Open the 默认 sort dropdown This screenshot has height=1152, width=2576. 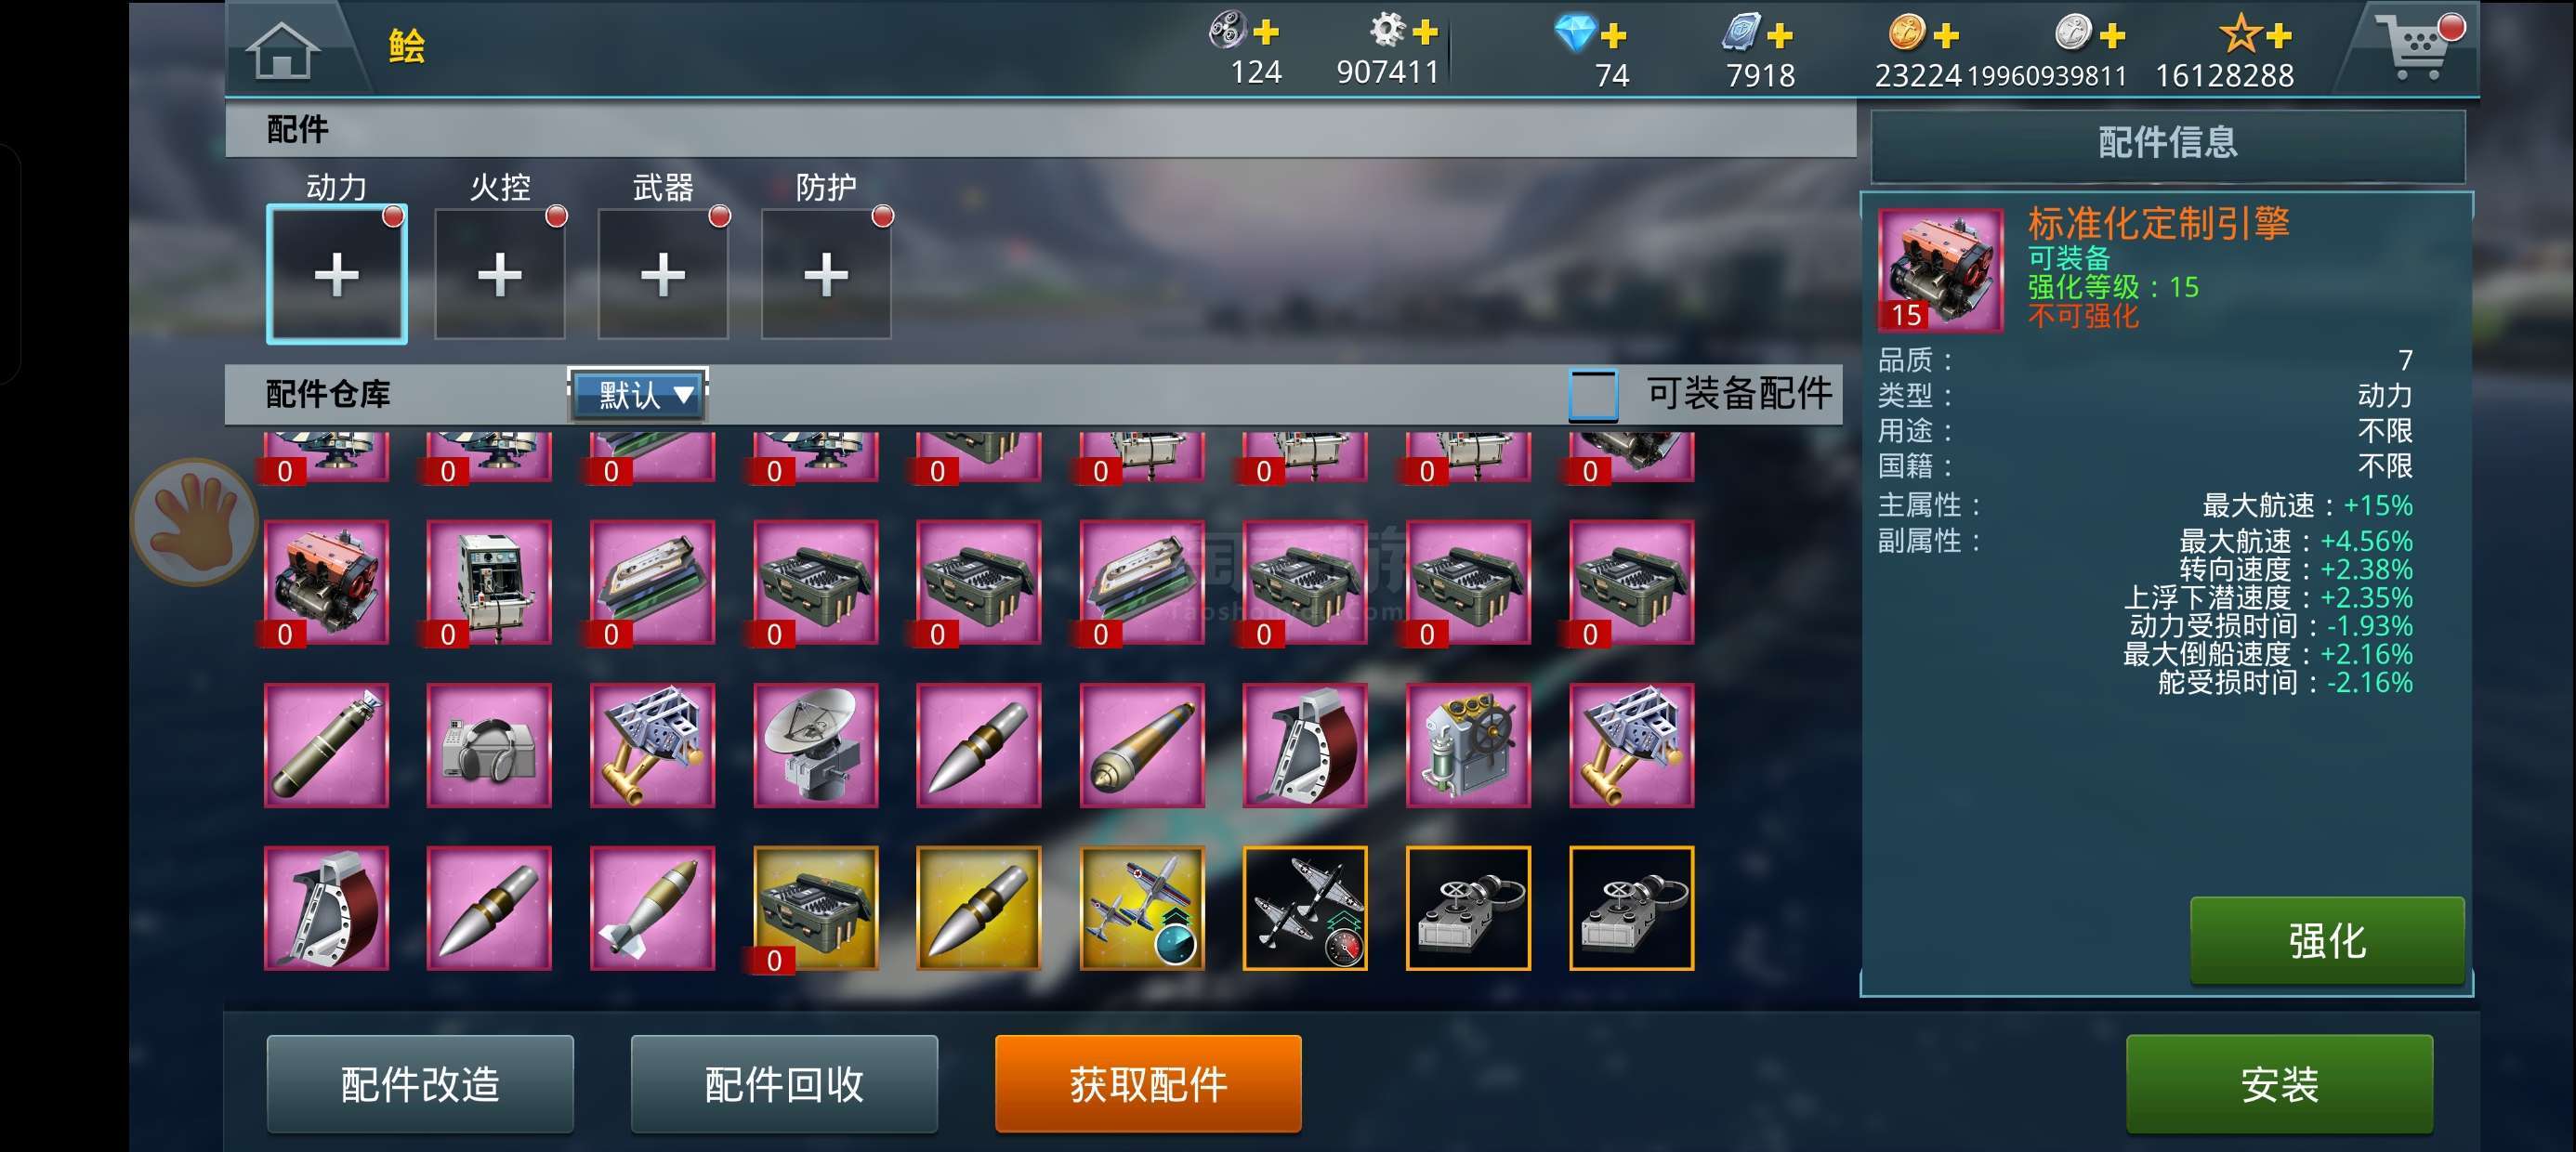coord(638,394)
